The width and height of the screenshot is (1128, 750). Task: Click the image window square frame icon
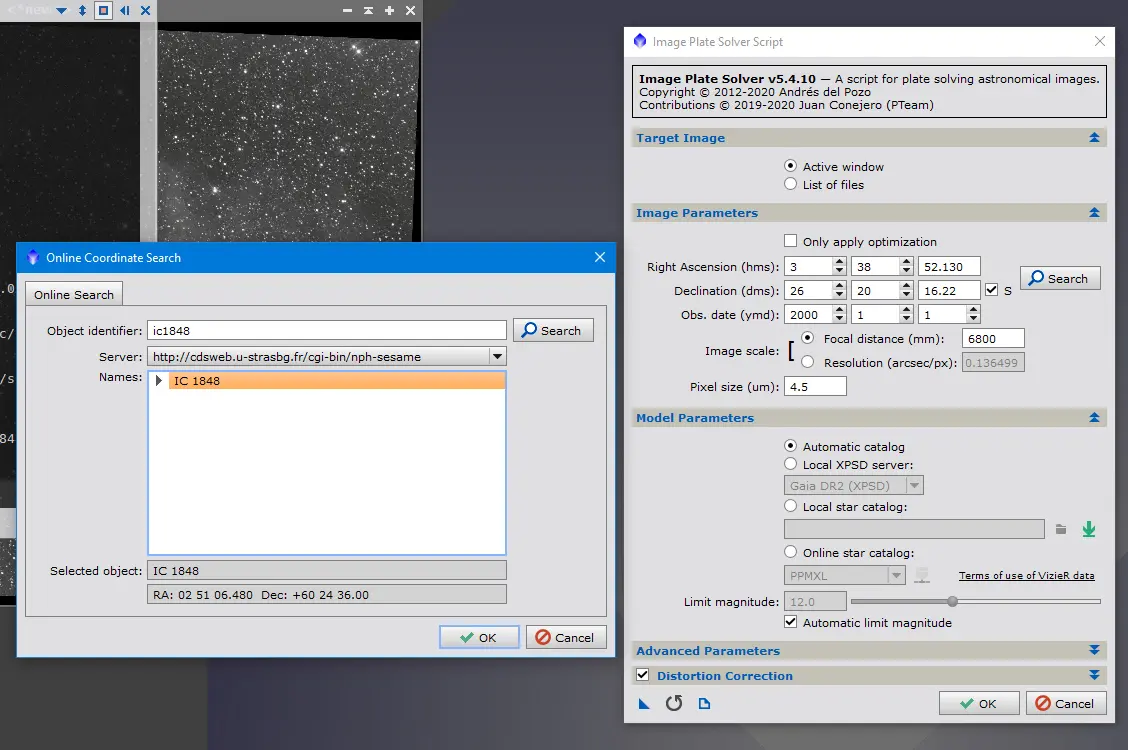pos(104,10)
